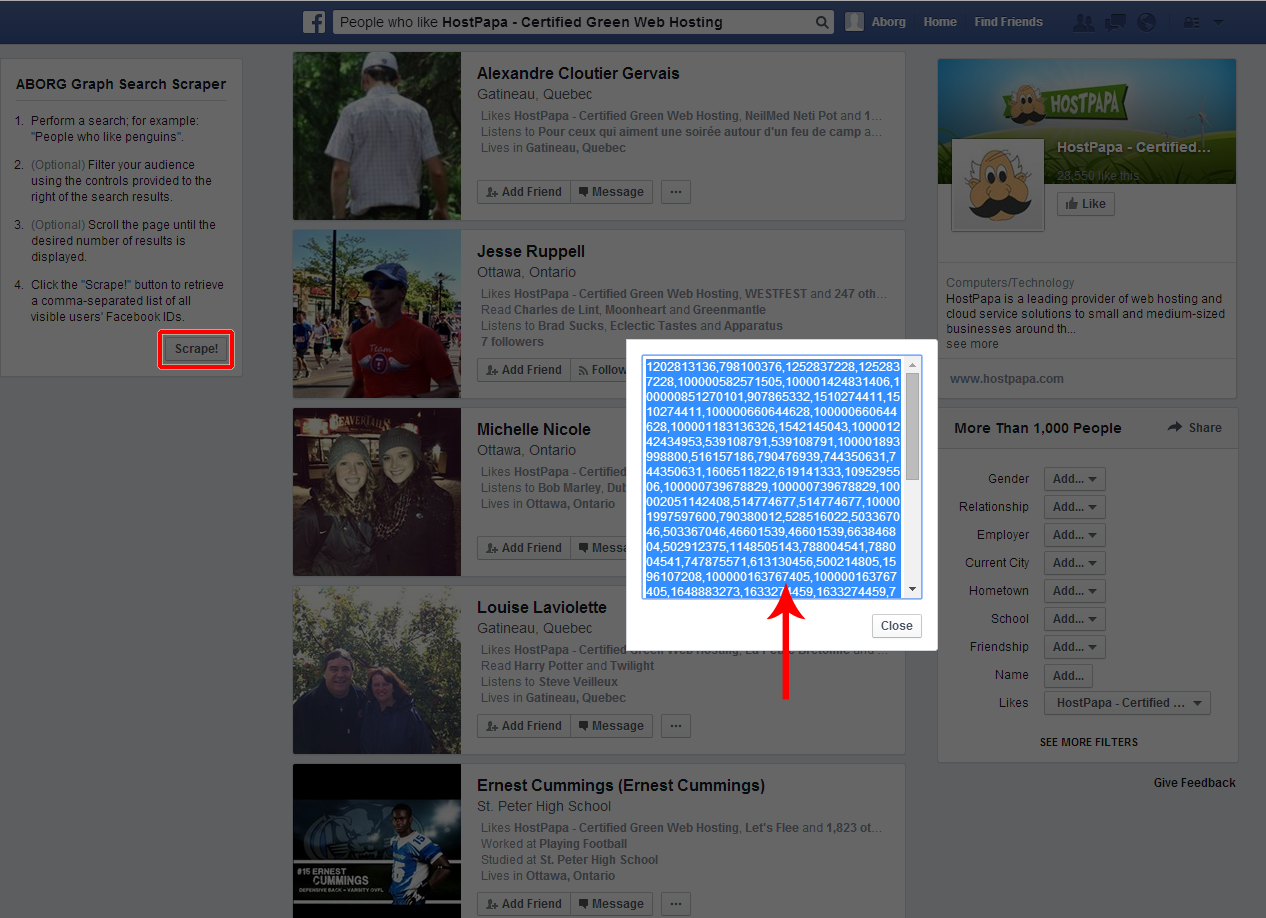Click Jesse Ruppell profile photo
The width and height of the screenshot is (1266, 918).
tap(377, 314)
